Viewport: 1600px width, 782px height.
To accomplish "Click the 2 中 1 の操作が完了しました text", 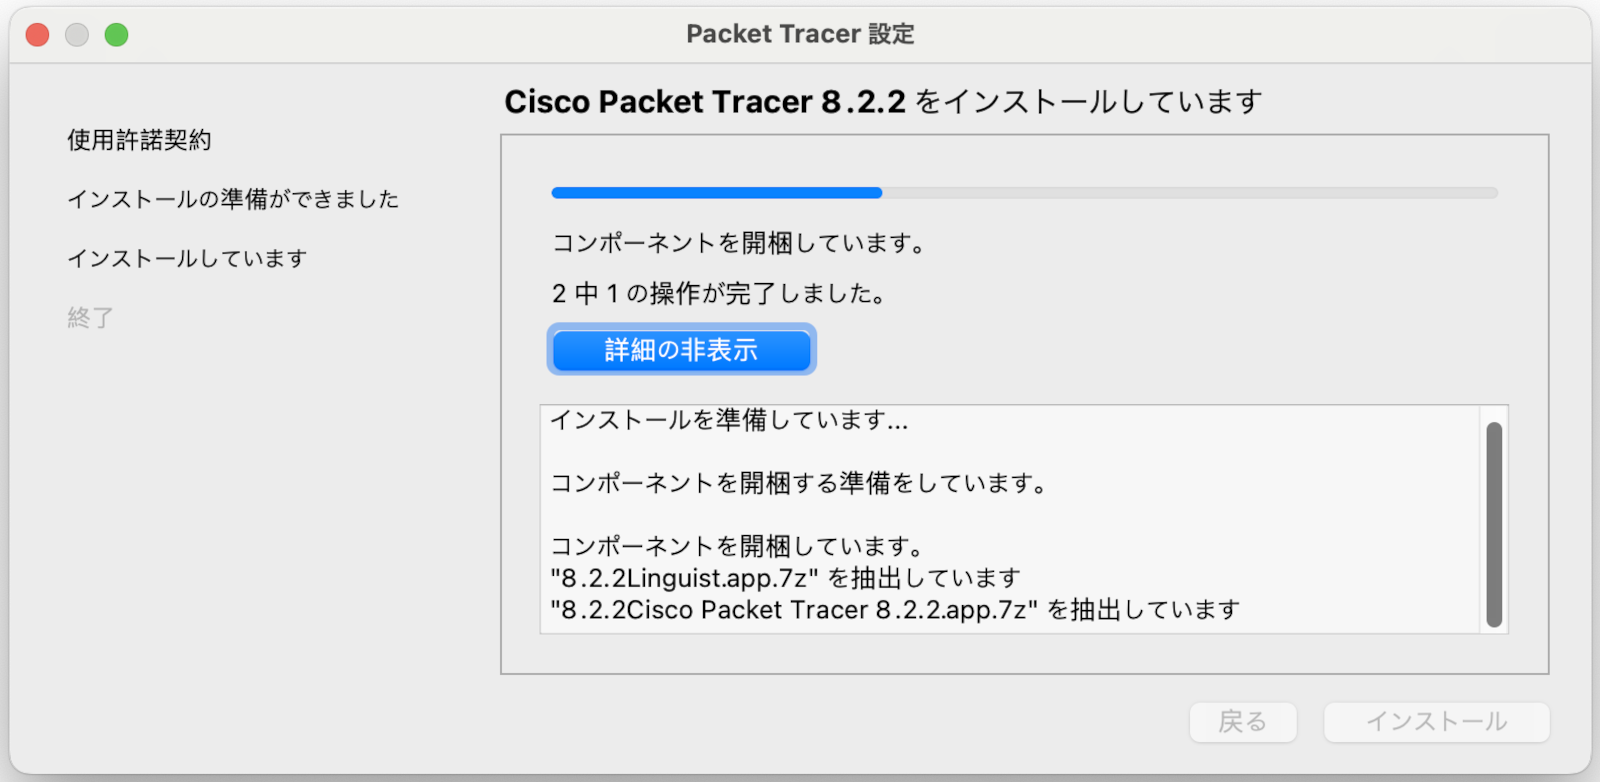I will pos(719,294).
